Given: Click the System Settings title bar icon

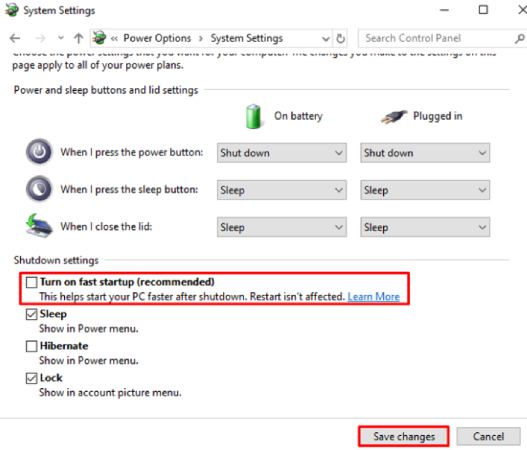Looking at the screenshot, I should point(12,10).
